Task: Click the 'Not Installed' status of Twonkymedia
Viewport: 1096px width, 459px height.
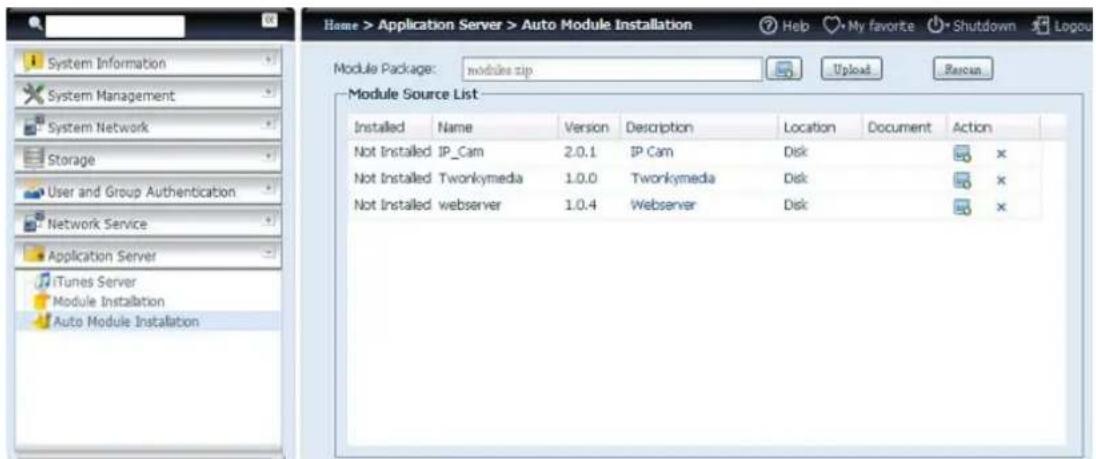Action: pos(394,180)
